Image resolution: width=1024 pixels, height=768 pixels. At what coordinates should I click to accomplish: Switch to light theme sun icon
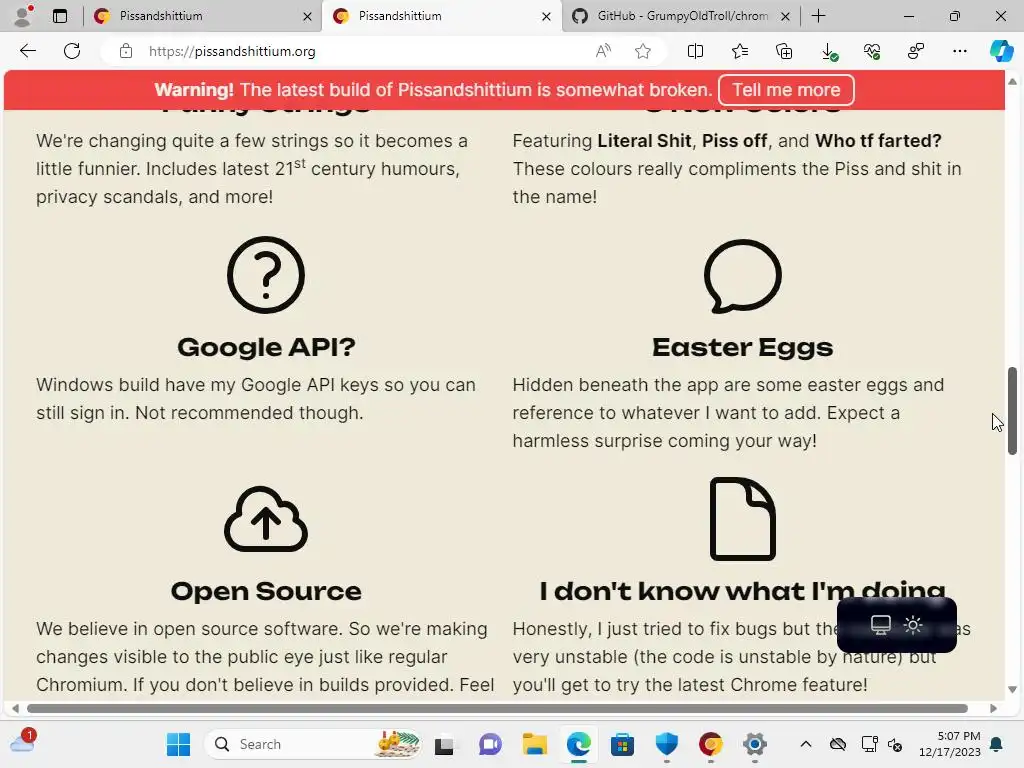[x=913, y=625]
